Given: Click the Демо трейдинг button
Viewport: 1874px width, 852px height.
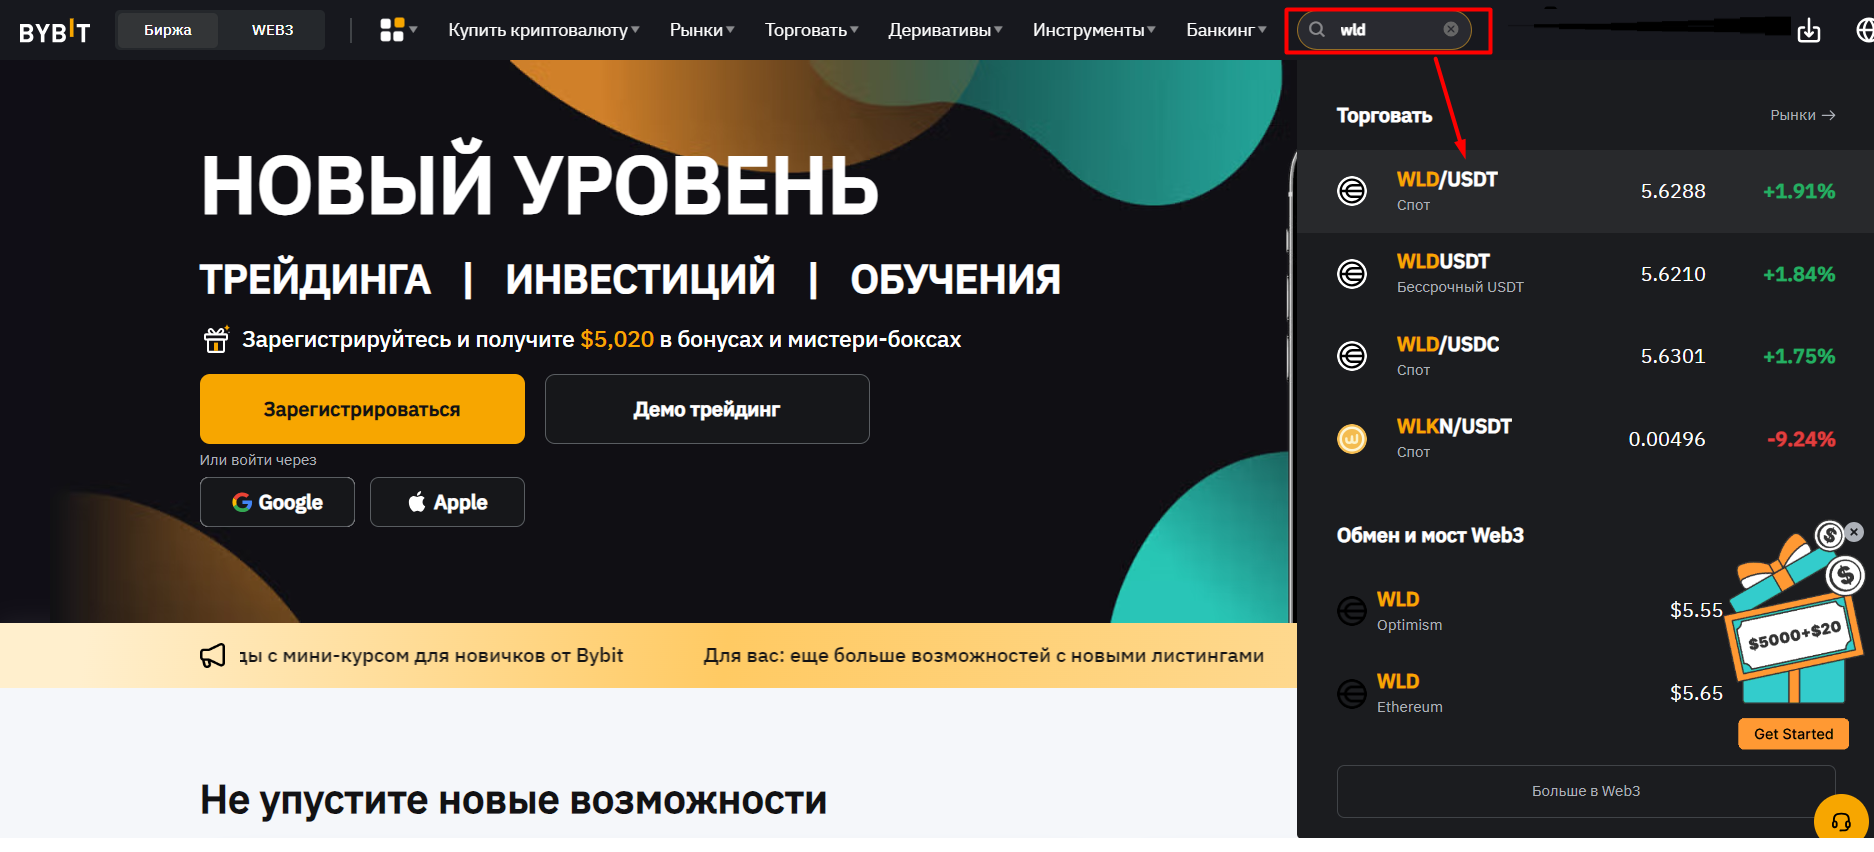Looking at the screenshot, I should coord(707,409).
